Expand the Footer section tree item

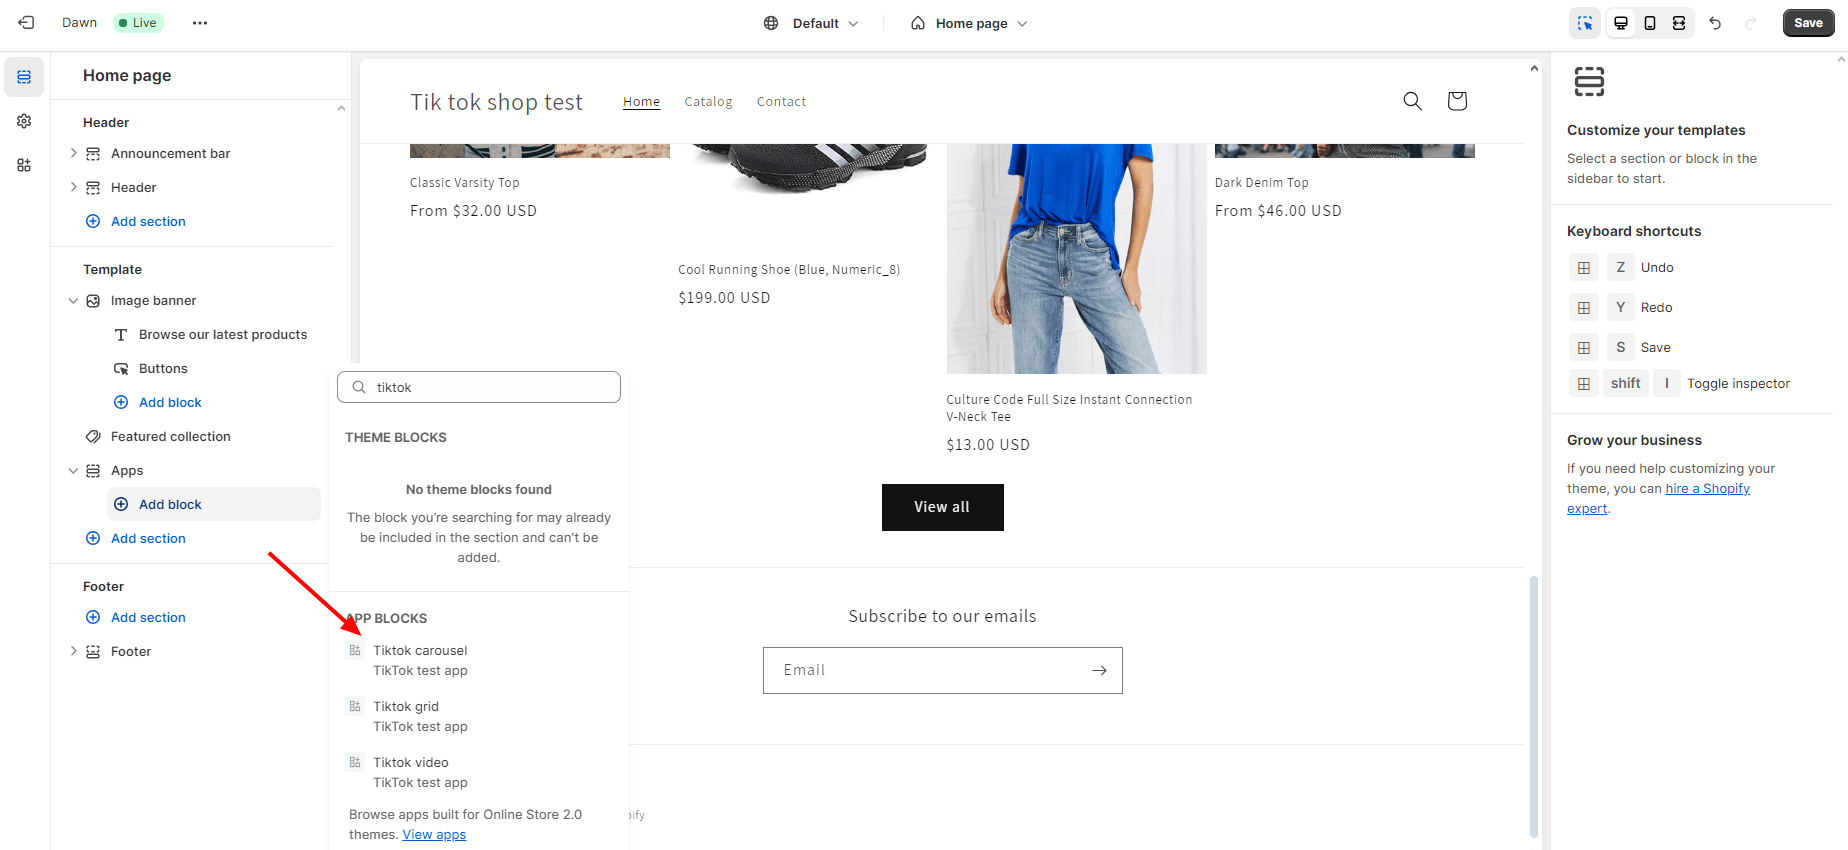click(x=73, y=651)
